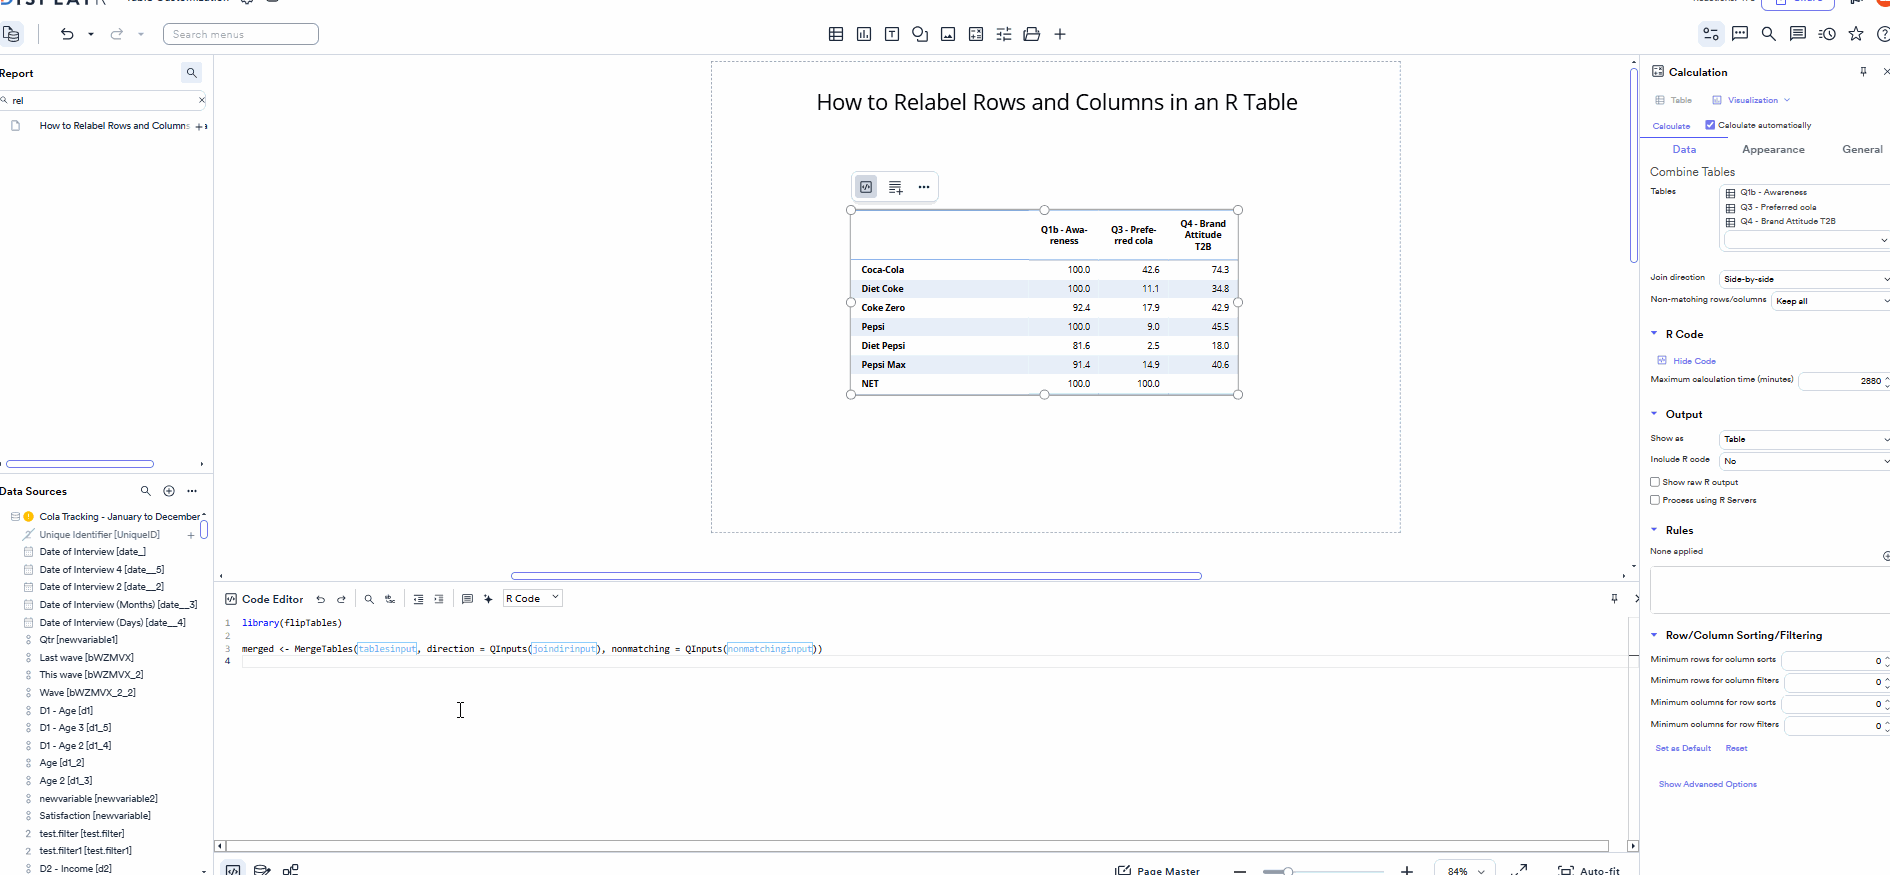
Task: Switch to the General tab
Action: (1862, 149)
